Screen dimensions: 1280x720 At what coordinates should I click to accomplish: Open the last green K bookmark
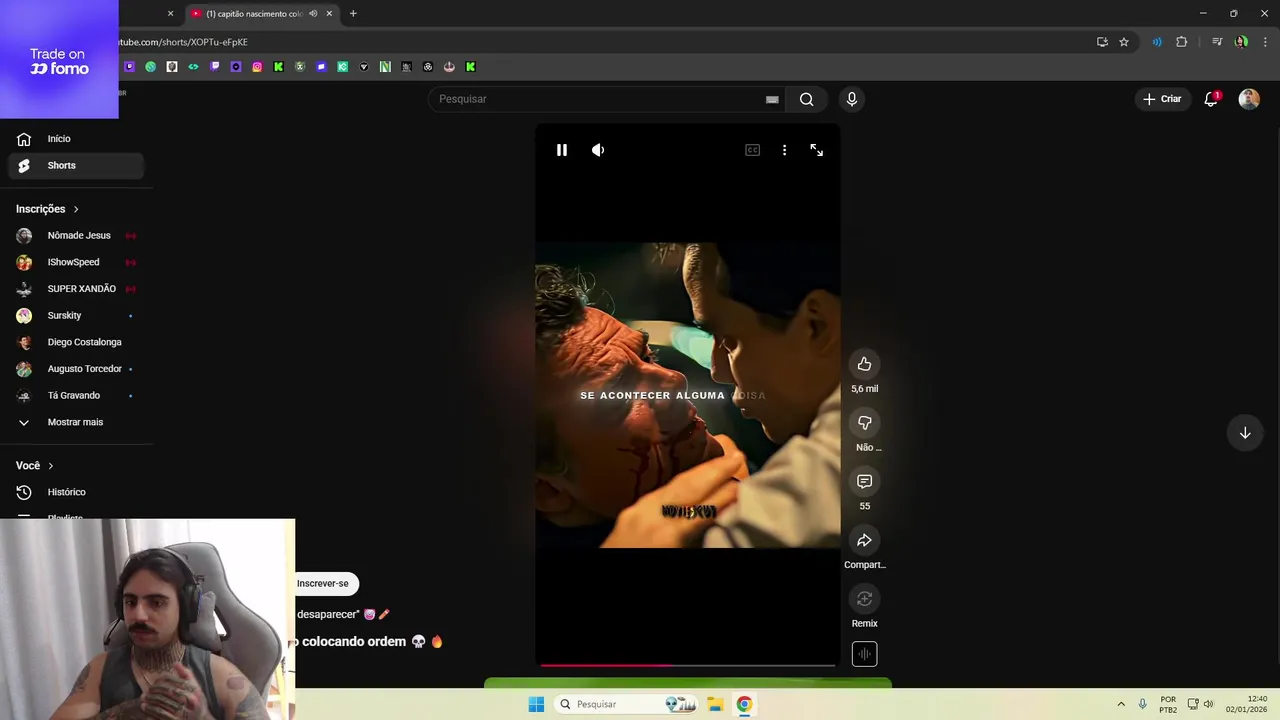pos(470,67)
